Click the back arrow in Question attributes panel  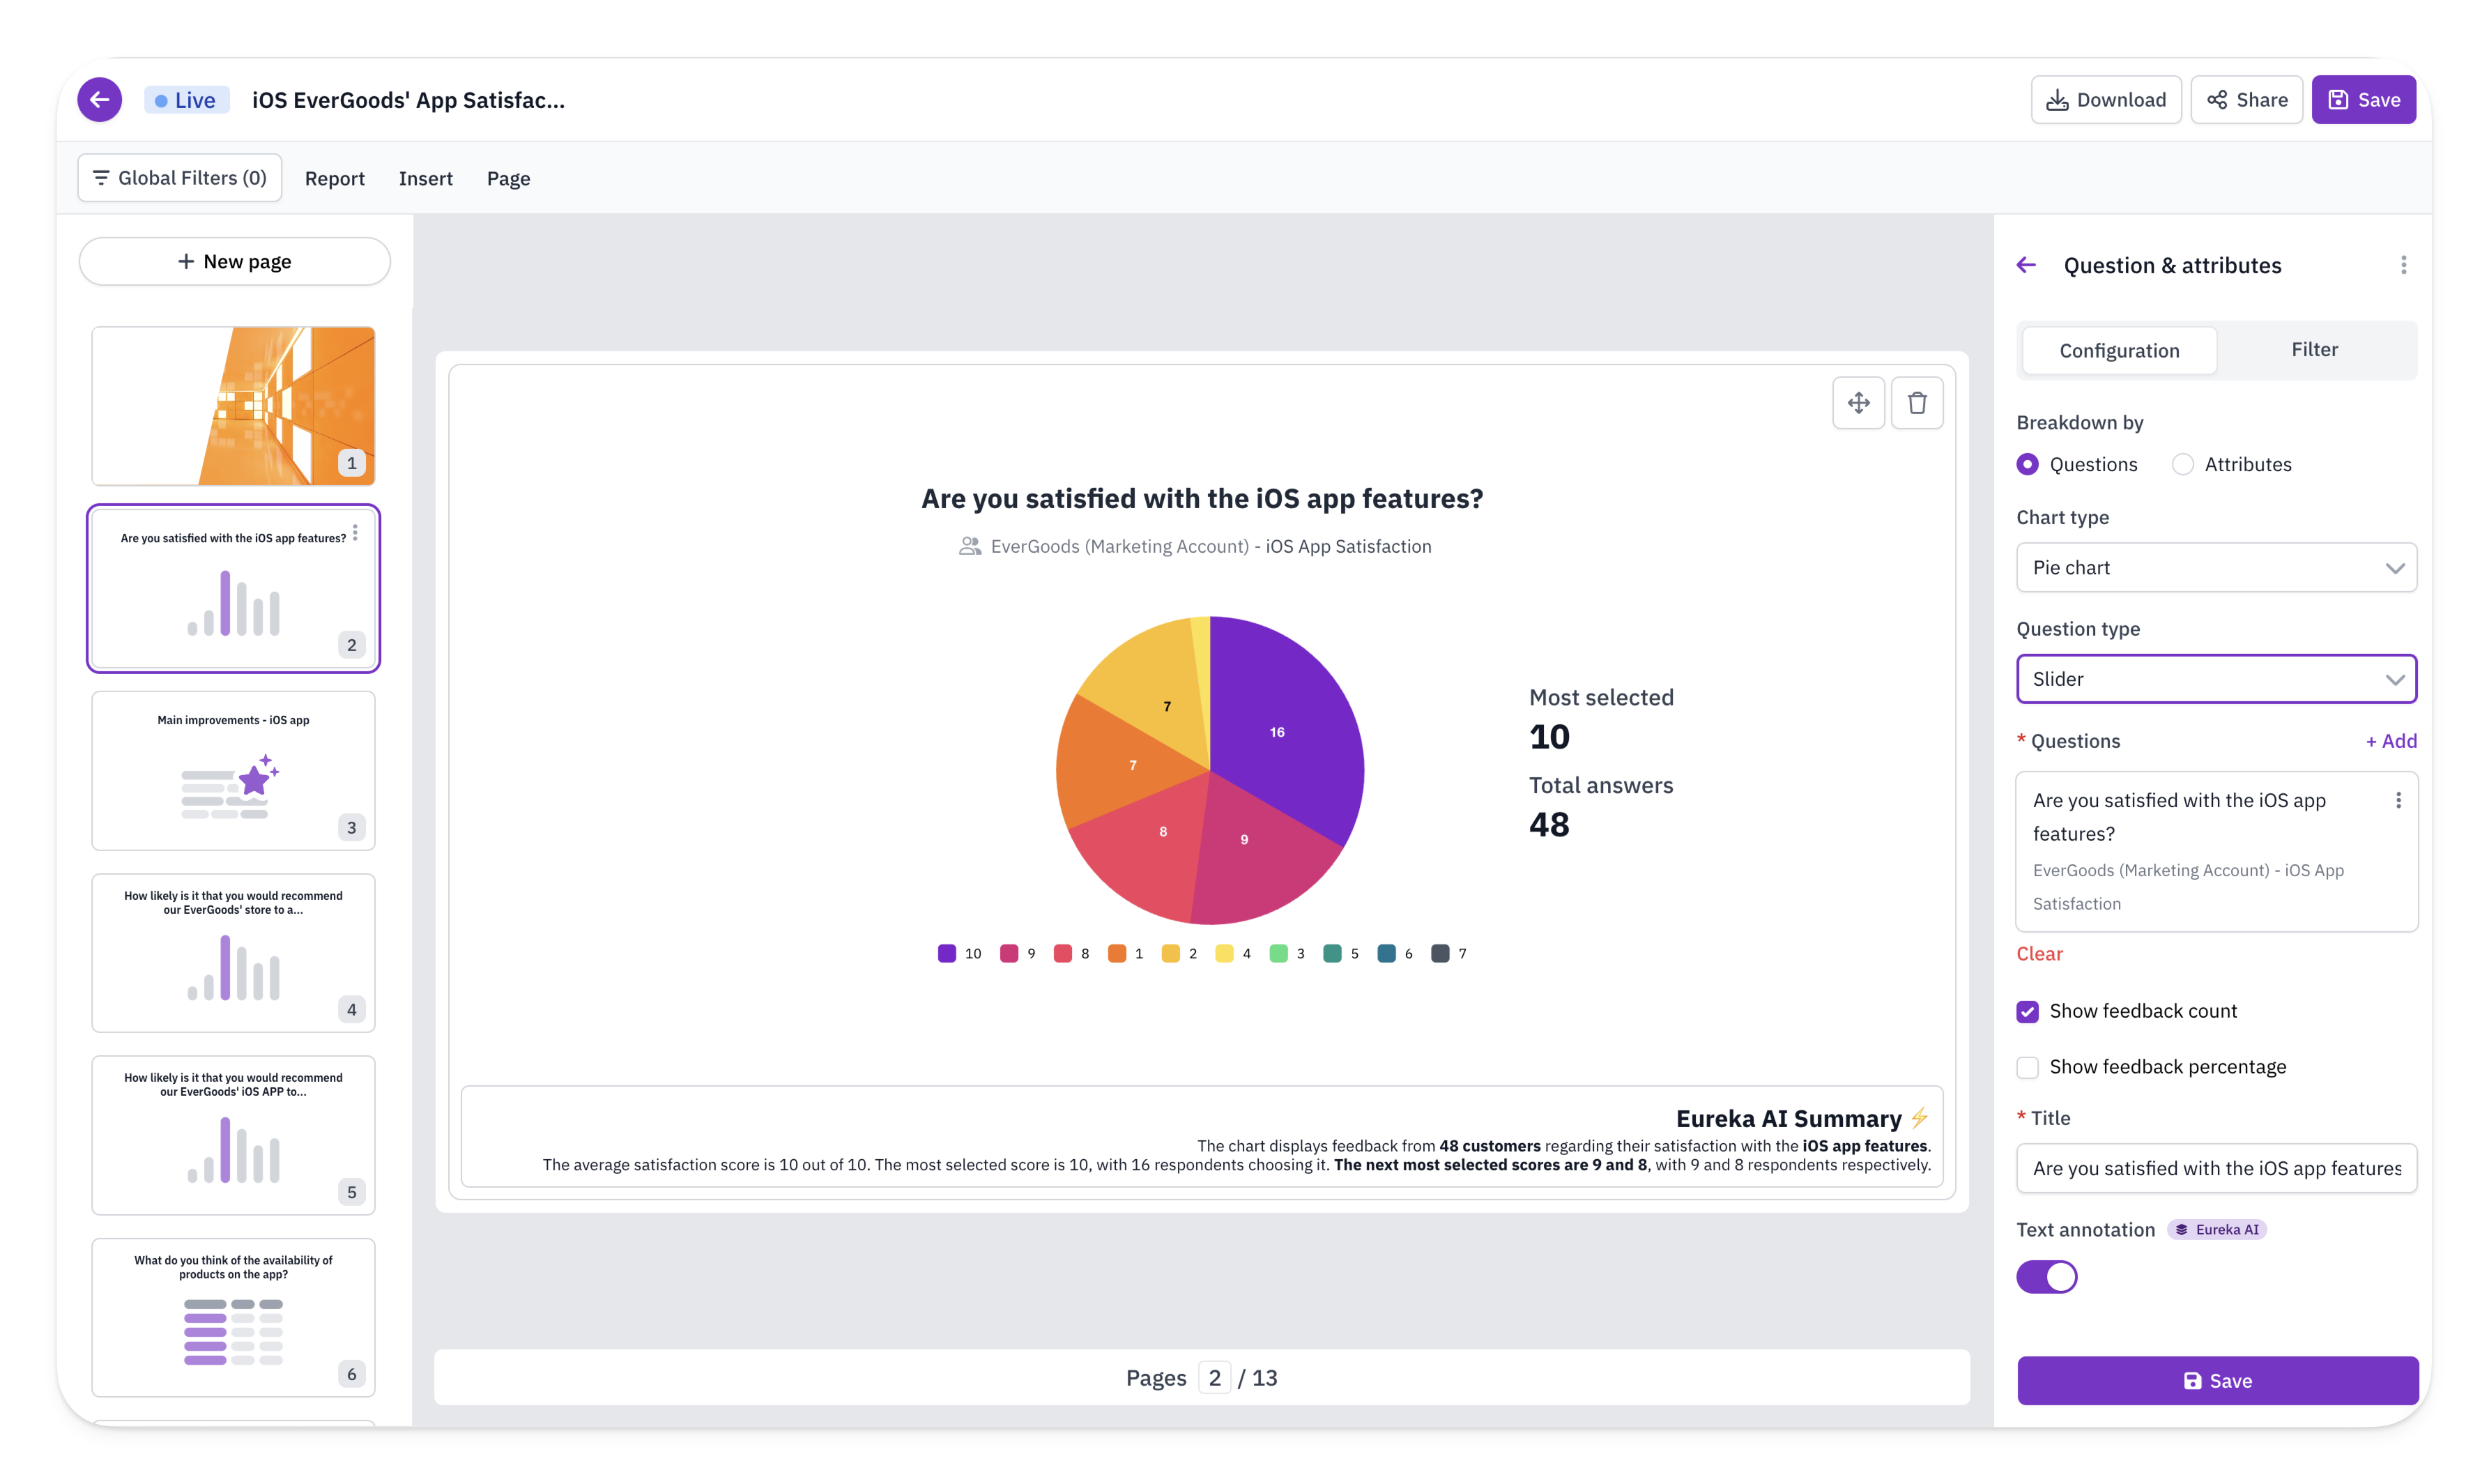click(x=2026, y=265)
